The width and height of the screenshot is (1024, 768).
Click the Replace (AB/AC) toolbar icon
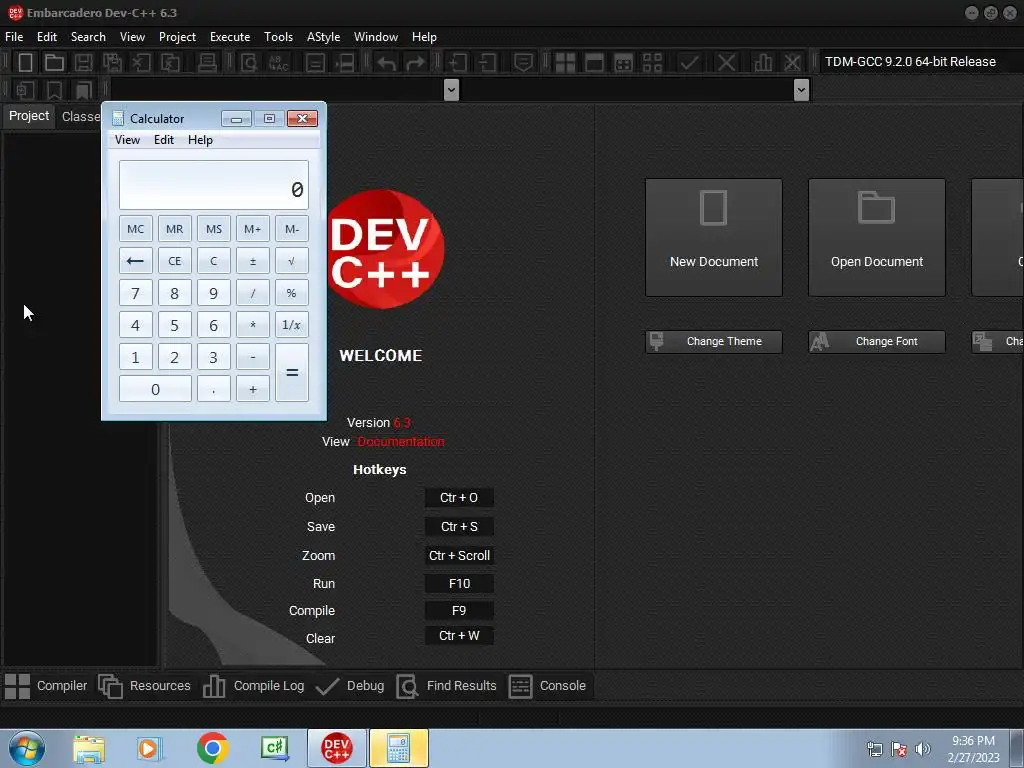[278, 62]
